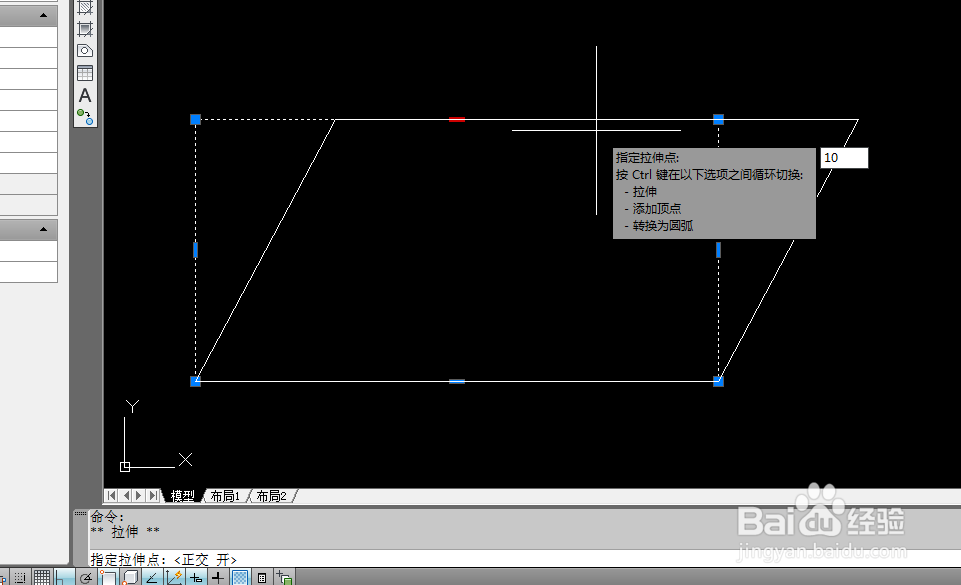Toggle Grid display in status bar

pos(42,577)
